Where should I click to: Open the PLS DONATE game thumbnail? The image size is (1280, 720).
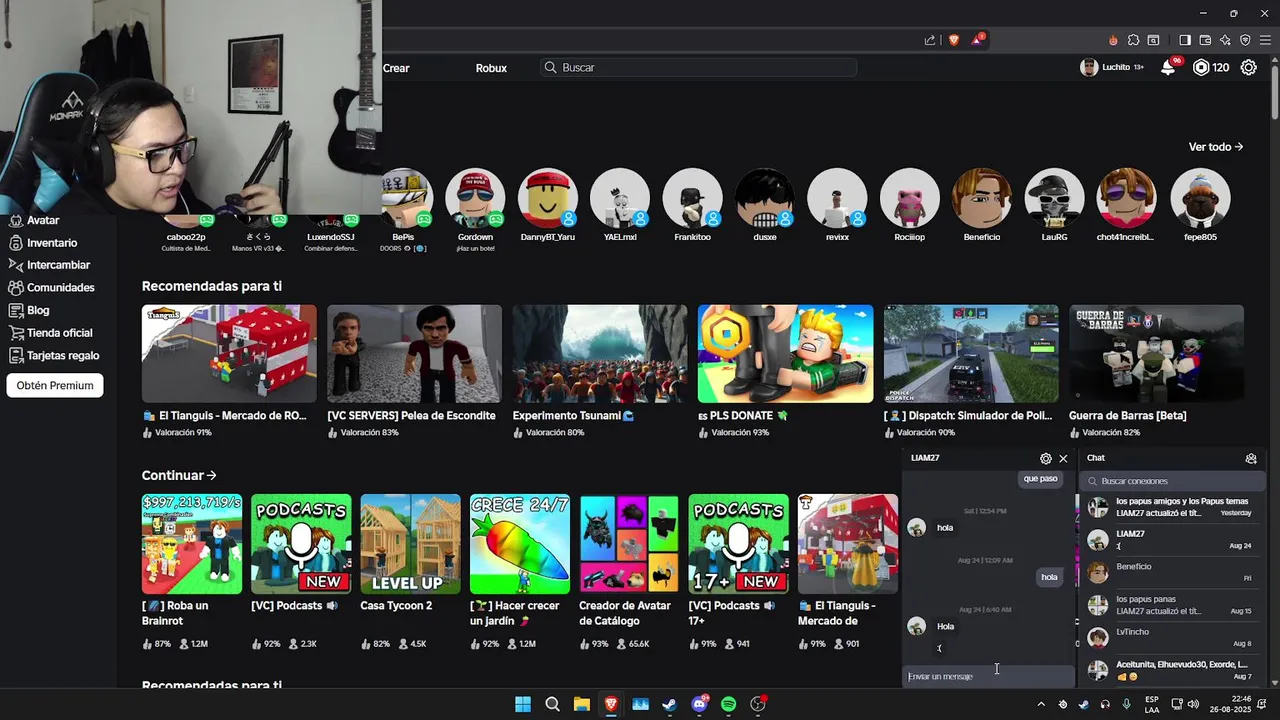coord(785,354)
